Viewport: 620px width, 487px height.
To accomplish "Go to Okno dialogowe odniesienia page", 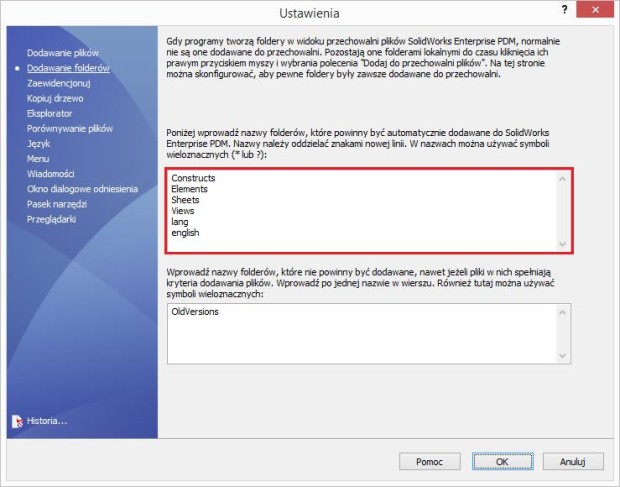I will 81,188.
